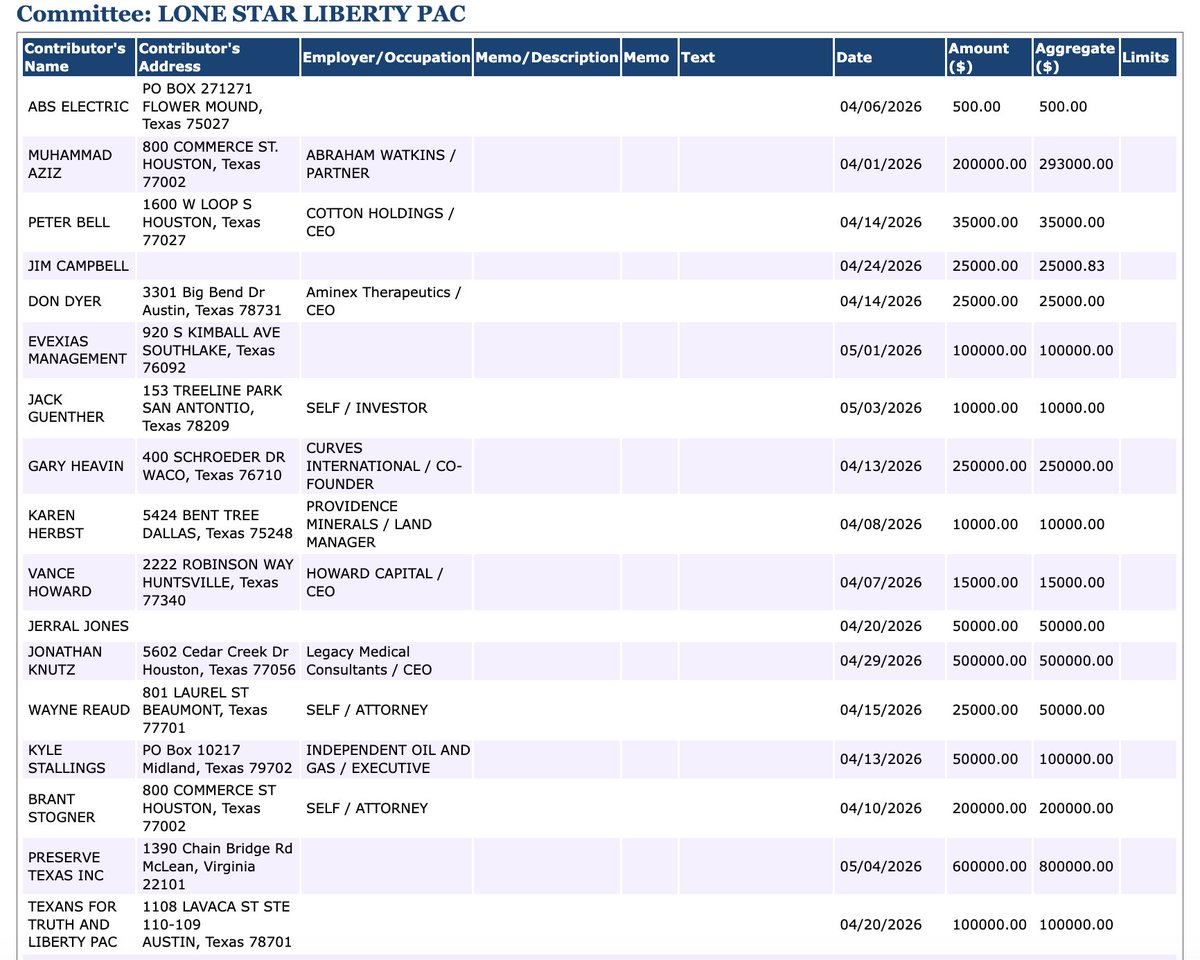Select the JIM CAMPBELL contributor name
1200x960 pixels.
tap(76, 266)
